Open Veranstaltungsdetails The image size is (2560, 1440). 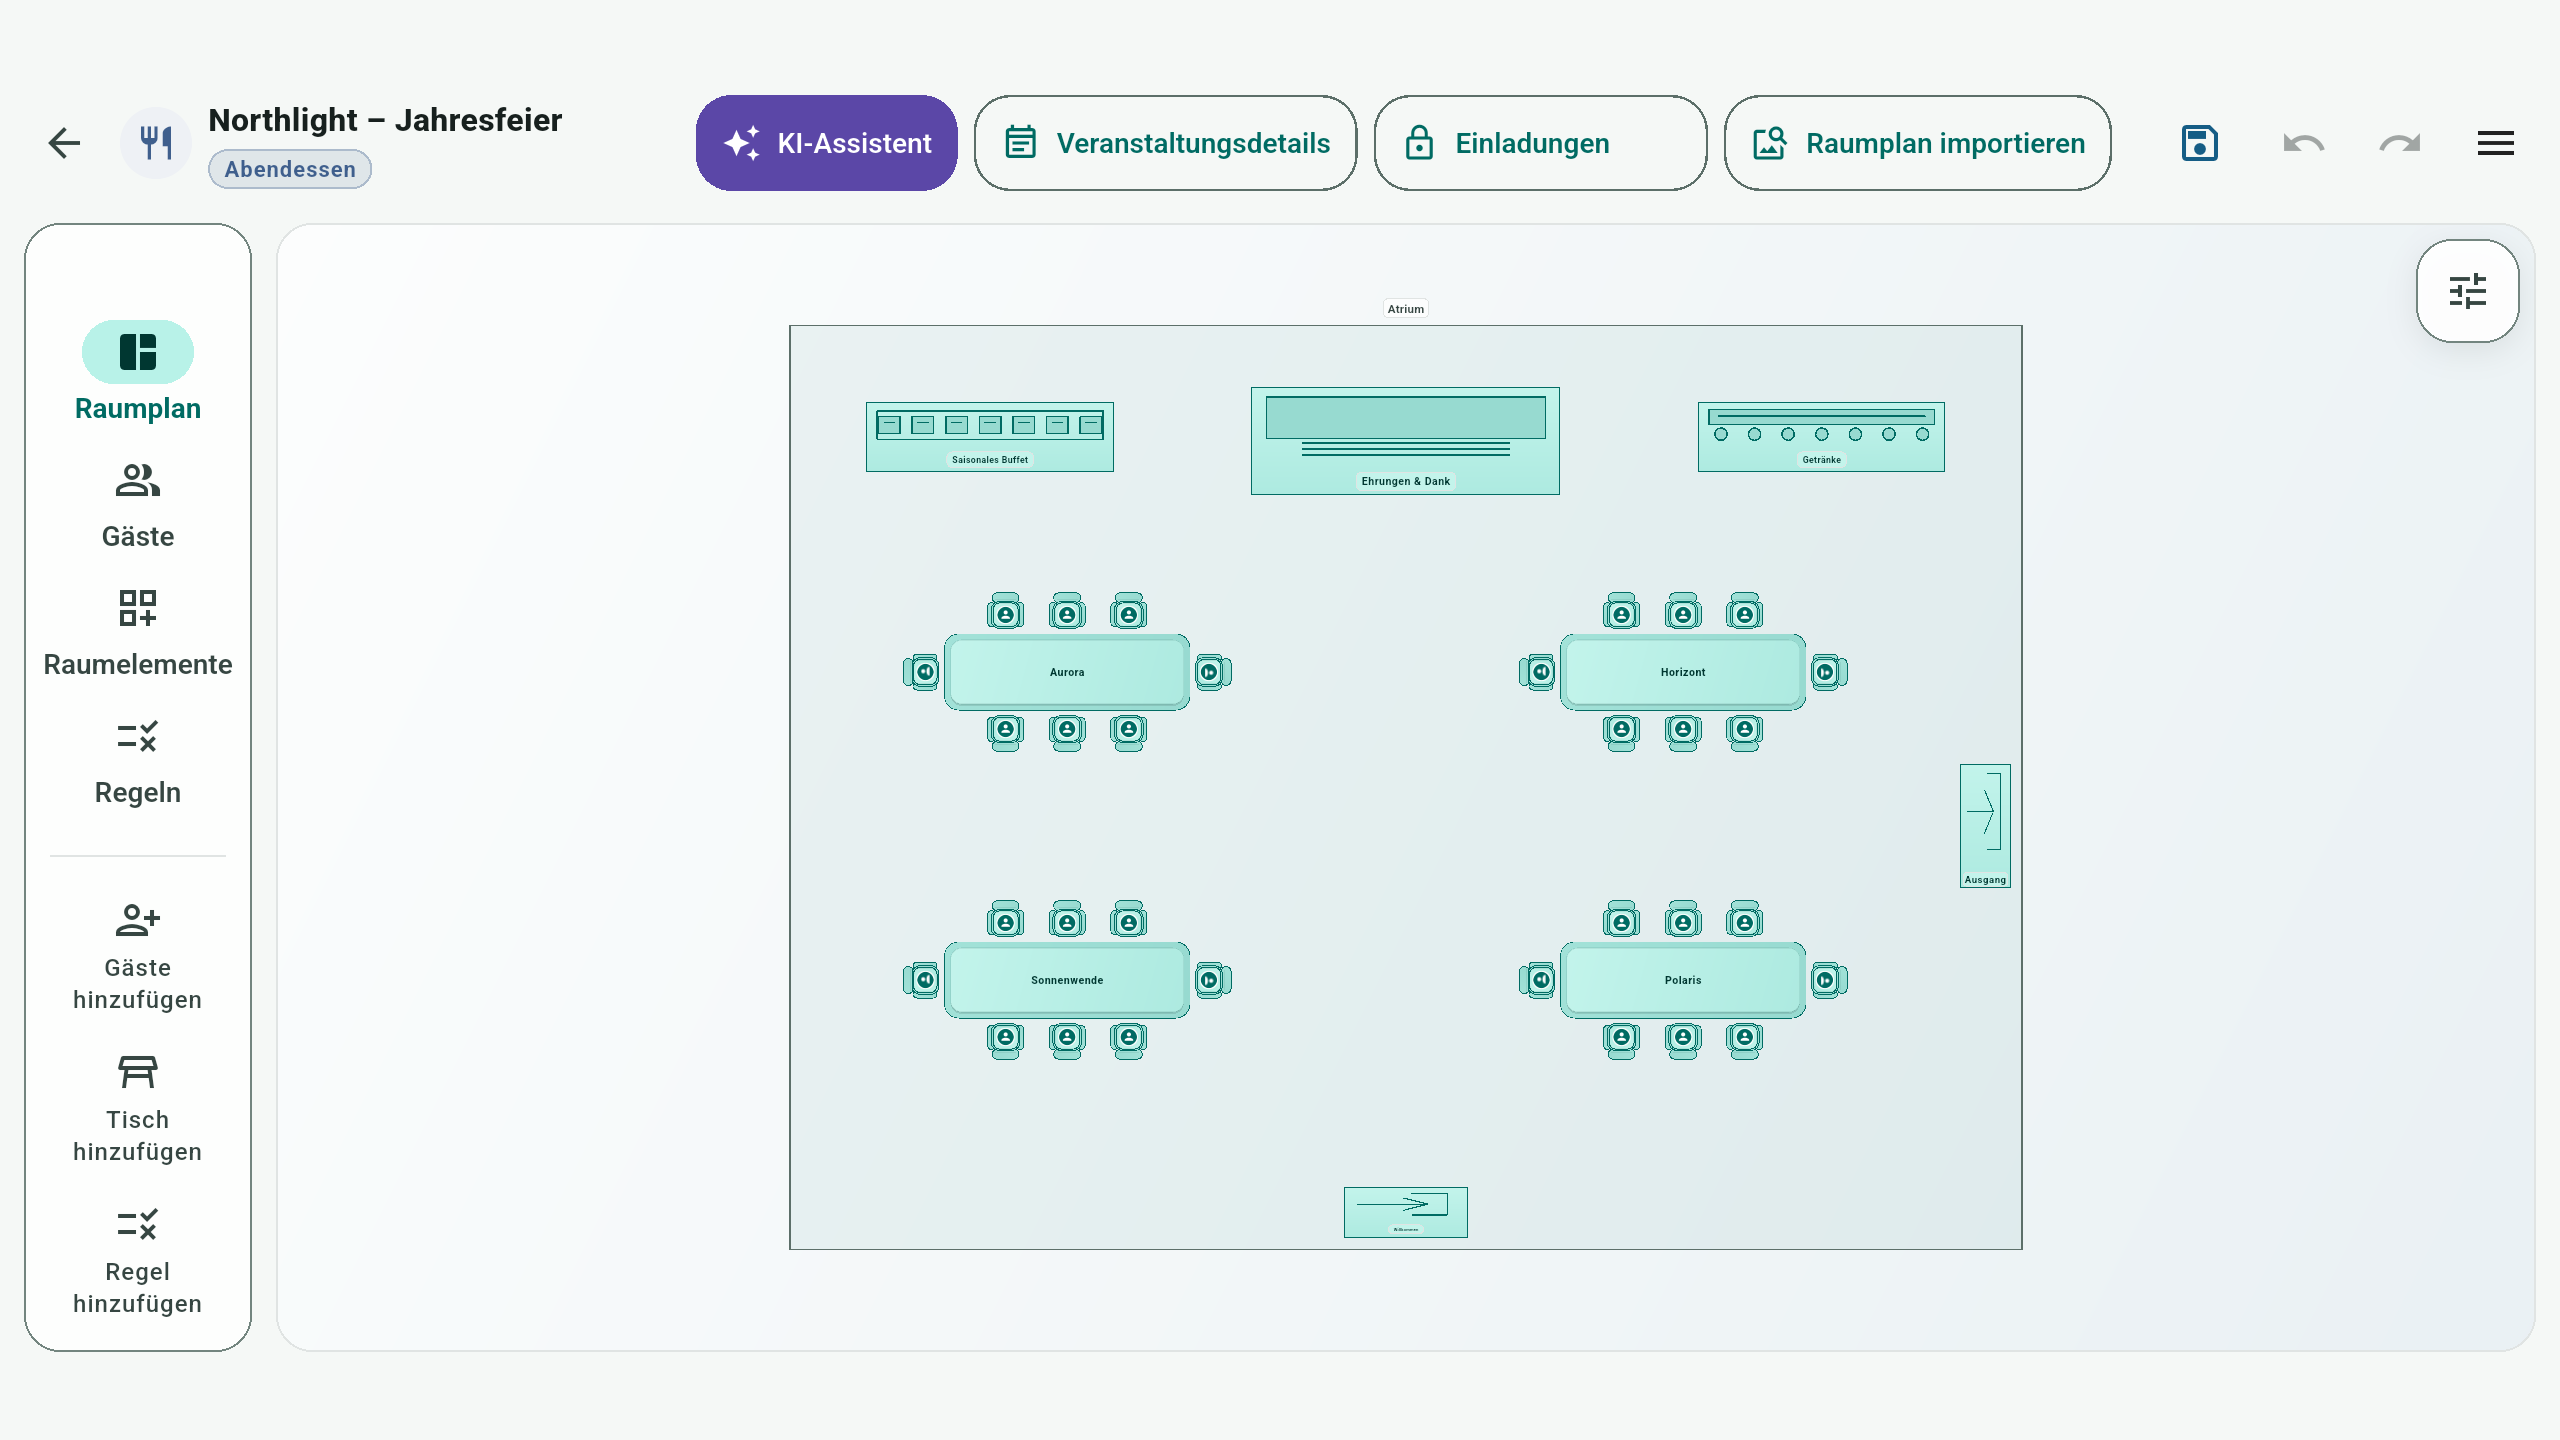(1165, 143)
